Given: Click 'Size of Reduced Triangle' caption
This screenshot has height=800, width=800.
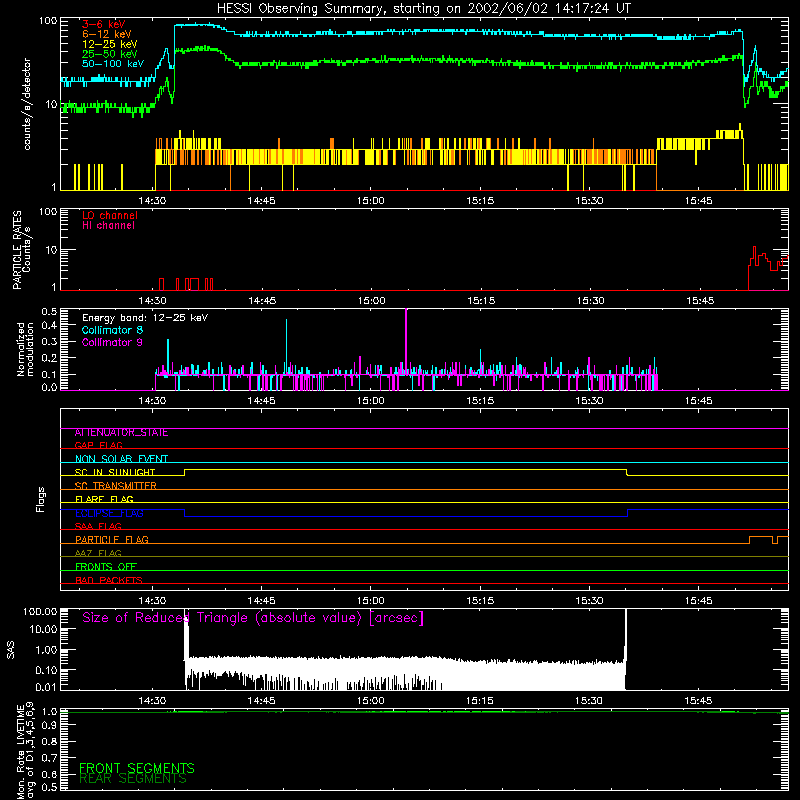Looking at the screenshot, I should click(x=253, y=618).
